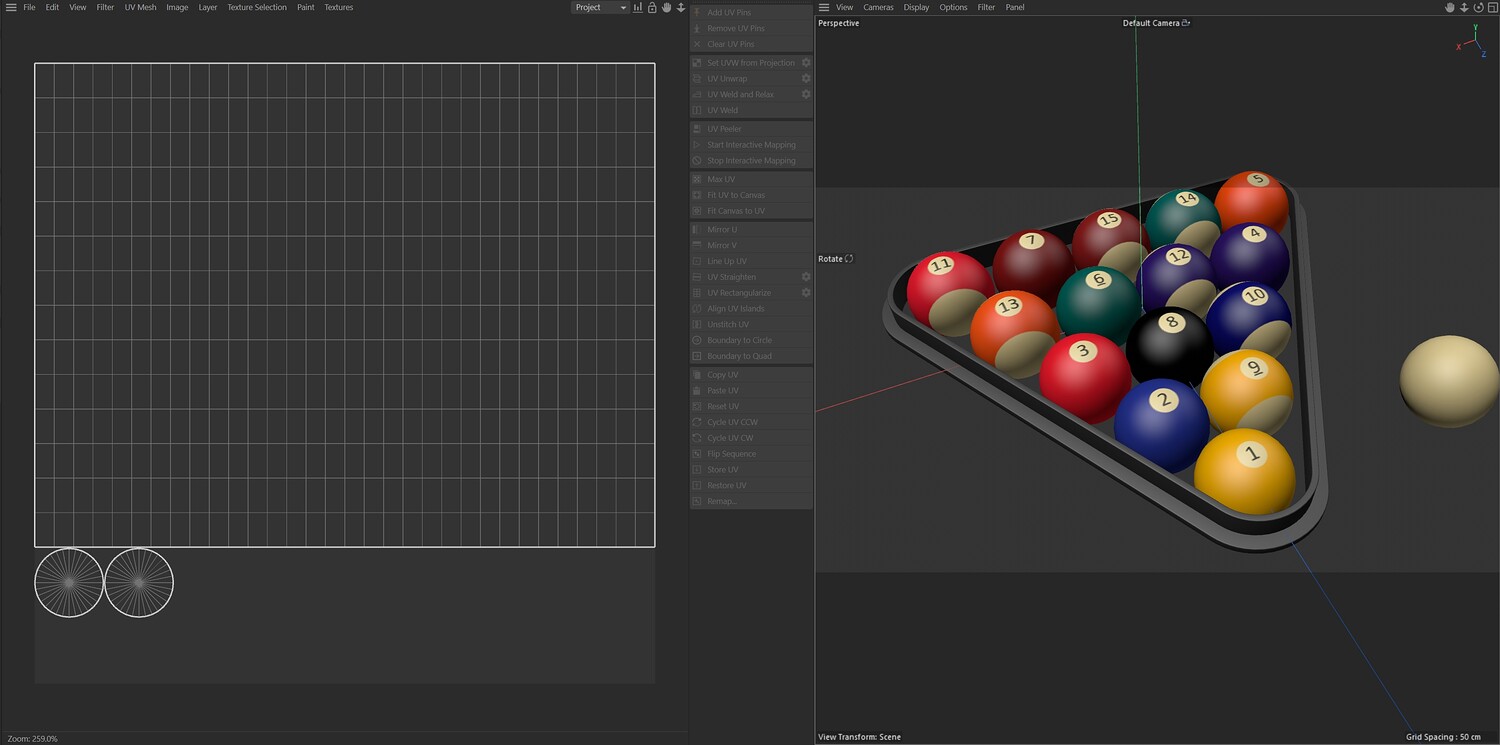Open the Display menu in 3D viewport

point(916,7)
